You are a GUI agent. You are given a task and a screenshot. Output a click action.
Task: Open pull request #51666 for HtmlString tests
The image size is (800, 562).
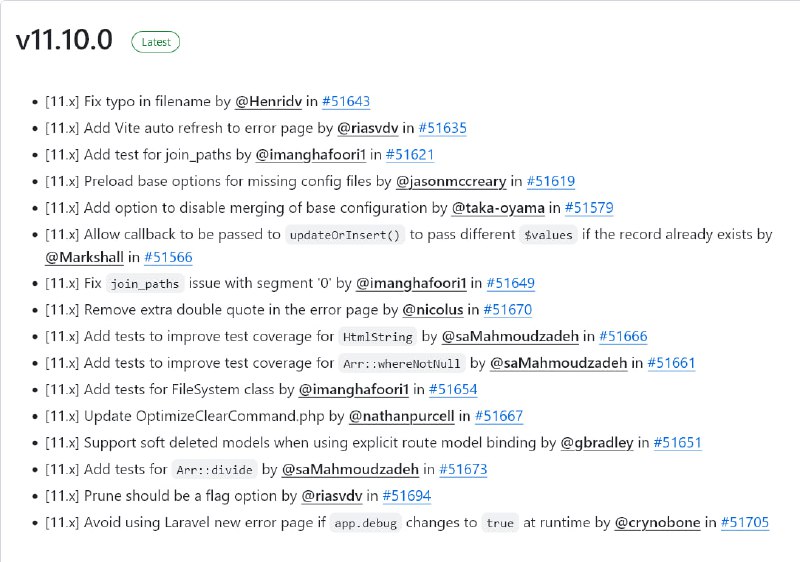623,336
